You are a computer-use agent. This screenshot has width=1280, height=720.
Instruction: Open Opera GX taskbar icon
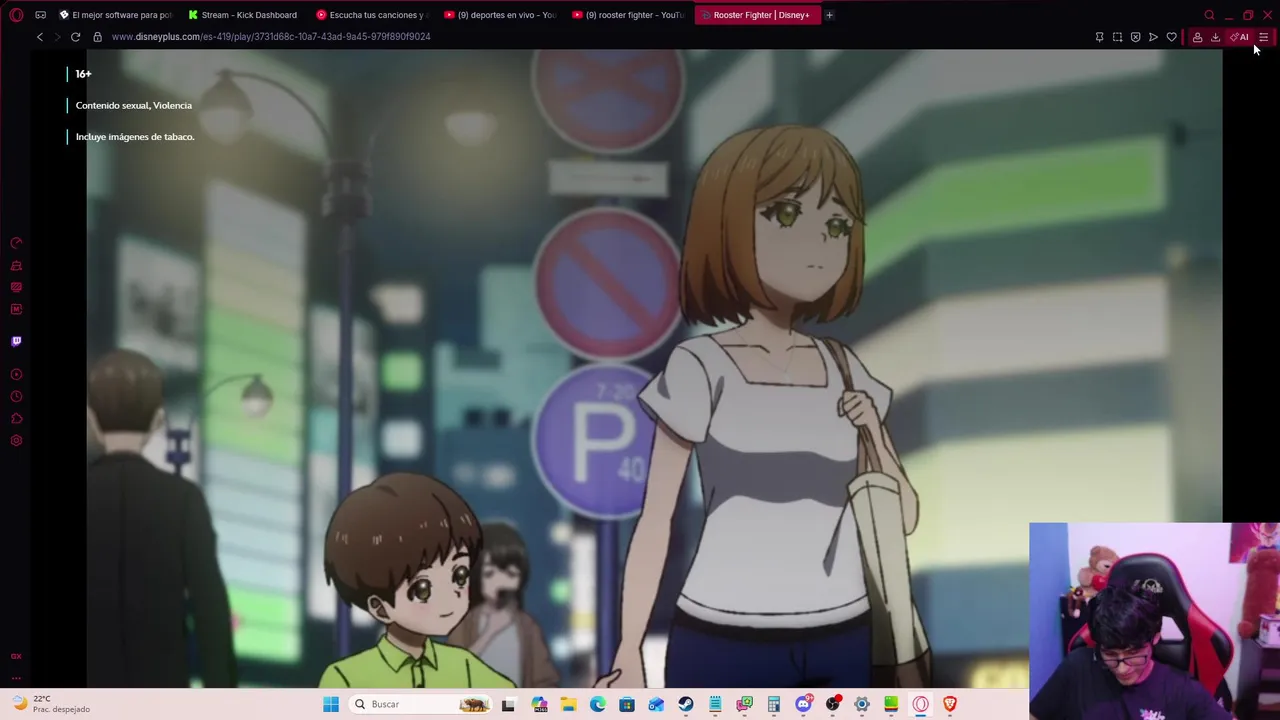coord(920,704)
